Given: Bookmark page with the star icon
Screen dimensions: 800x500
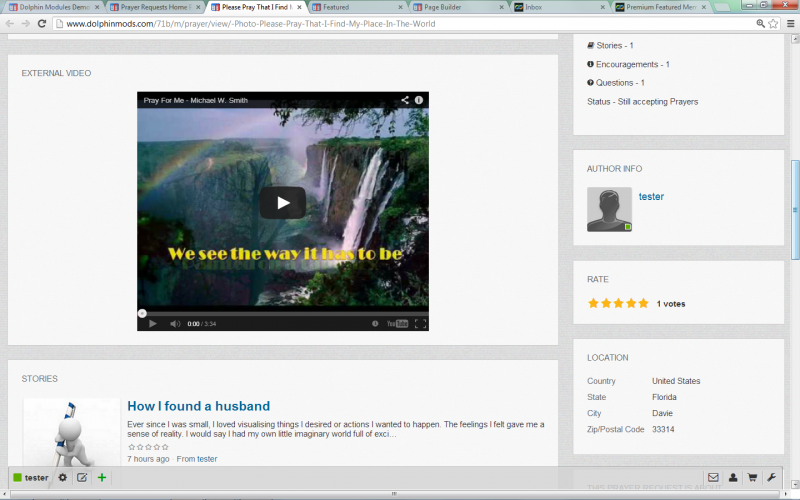Looking at the screenshot, I should 773,23.
